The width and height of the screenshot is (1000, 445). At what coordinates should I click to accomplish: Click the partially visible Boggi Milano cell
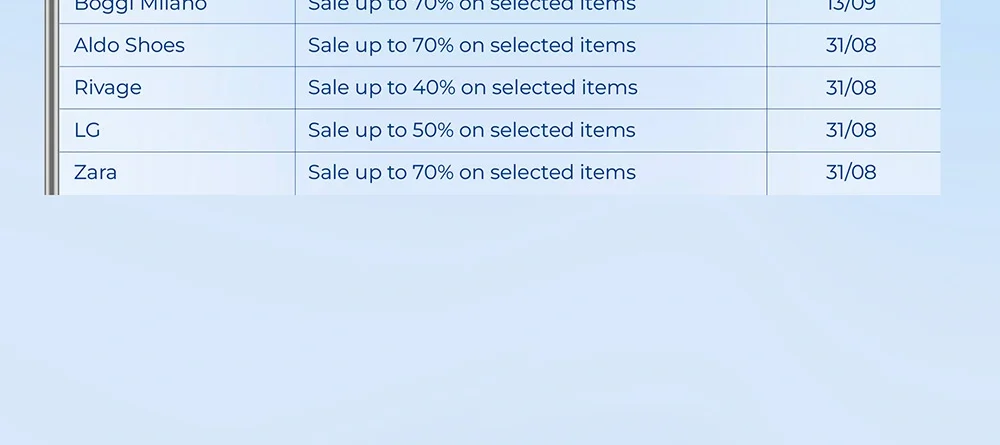[140, 7]
